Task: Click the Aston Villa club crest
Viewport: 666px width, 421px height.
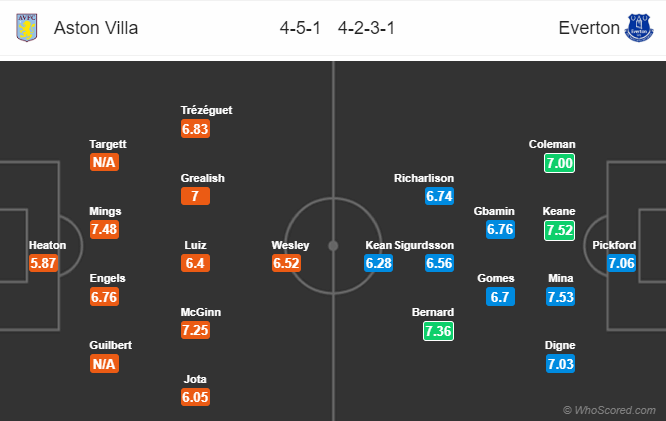Action: (x=27, y=28)
